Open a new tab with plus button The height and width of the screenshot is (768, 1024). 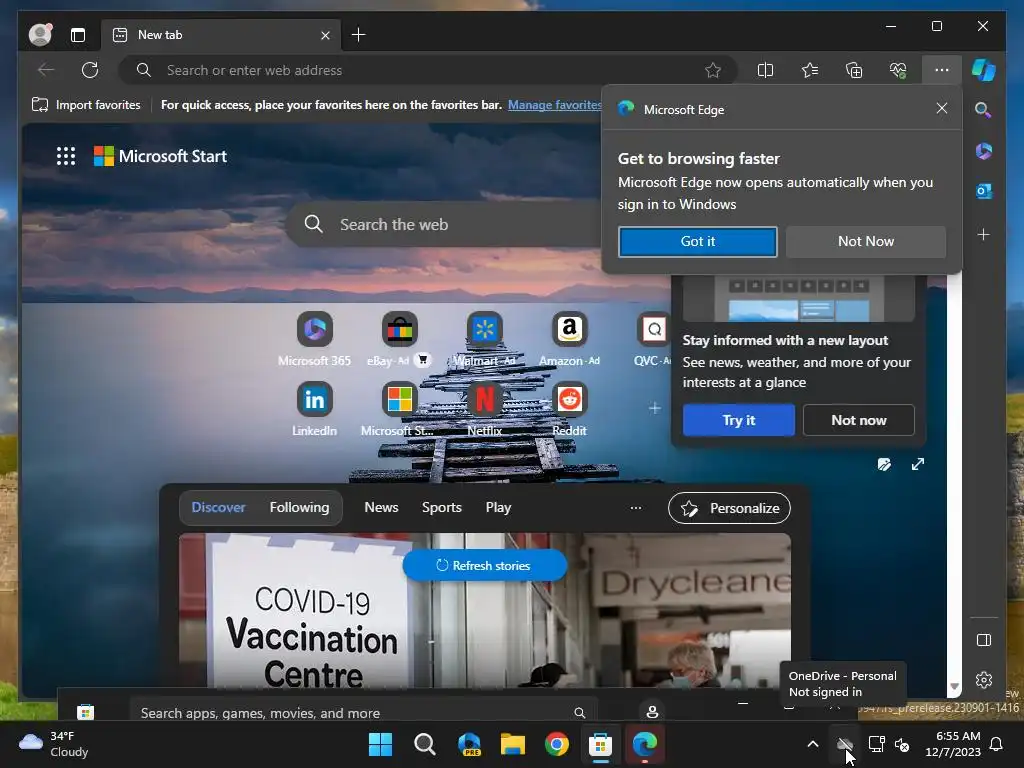(359, 35)
